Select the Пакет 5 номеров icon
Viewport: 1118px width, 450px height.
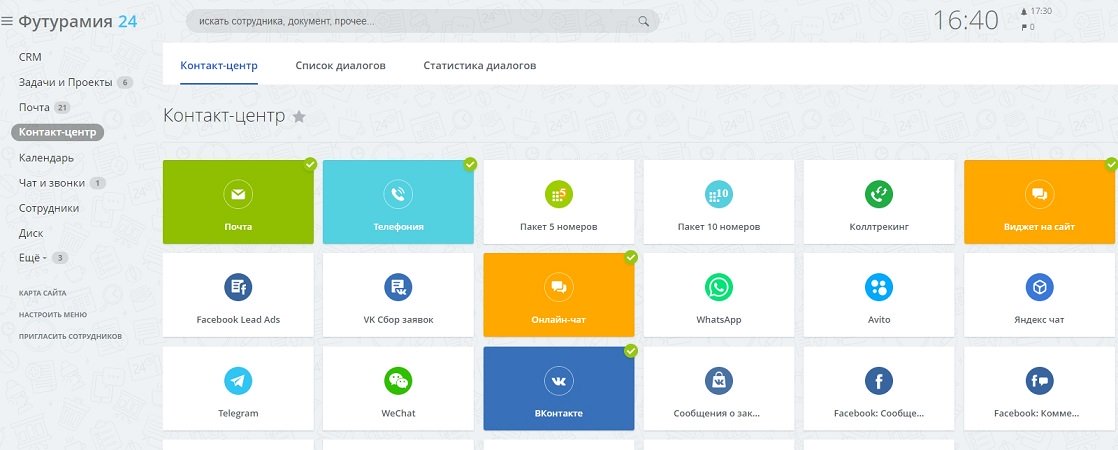pyautogui.click(x=558, y=194)
